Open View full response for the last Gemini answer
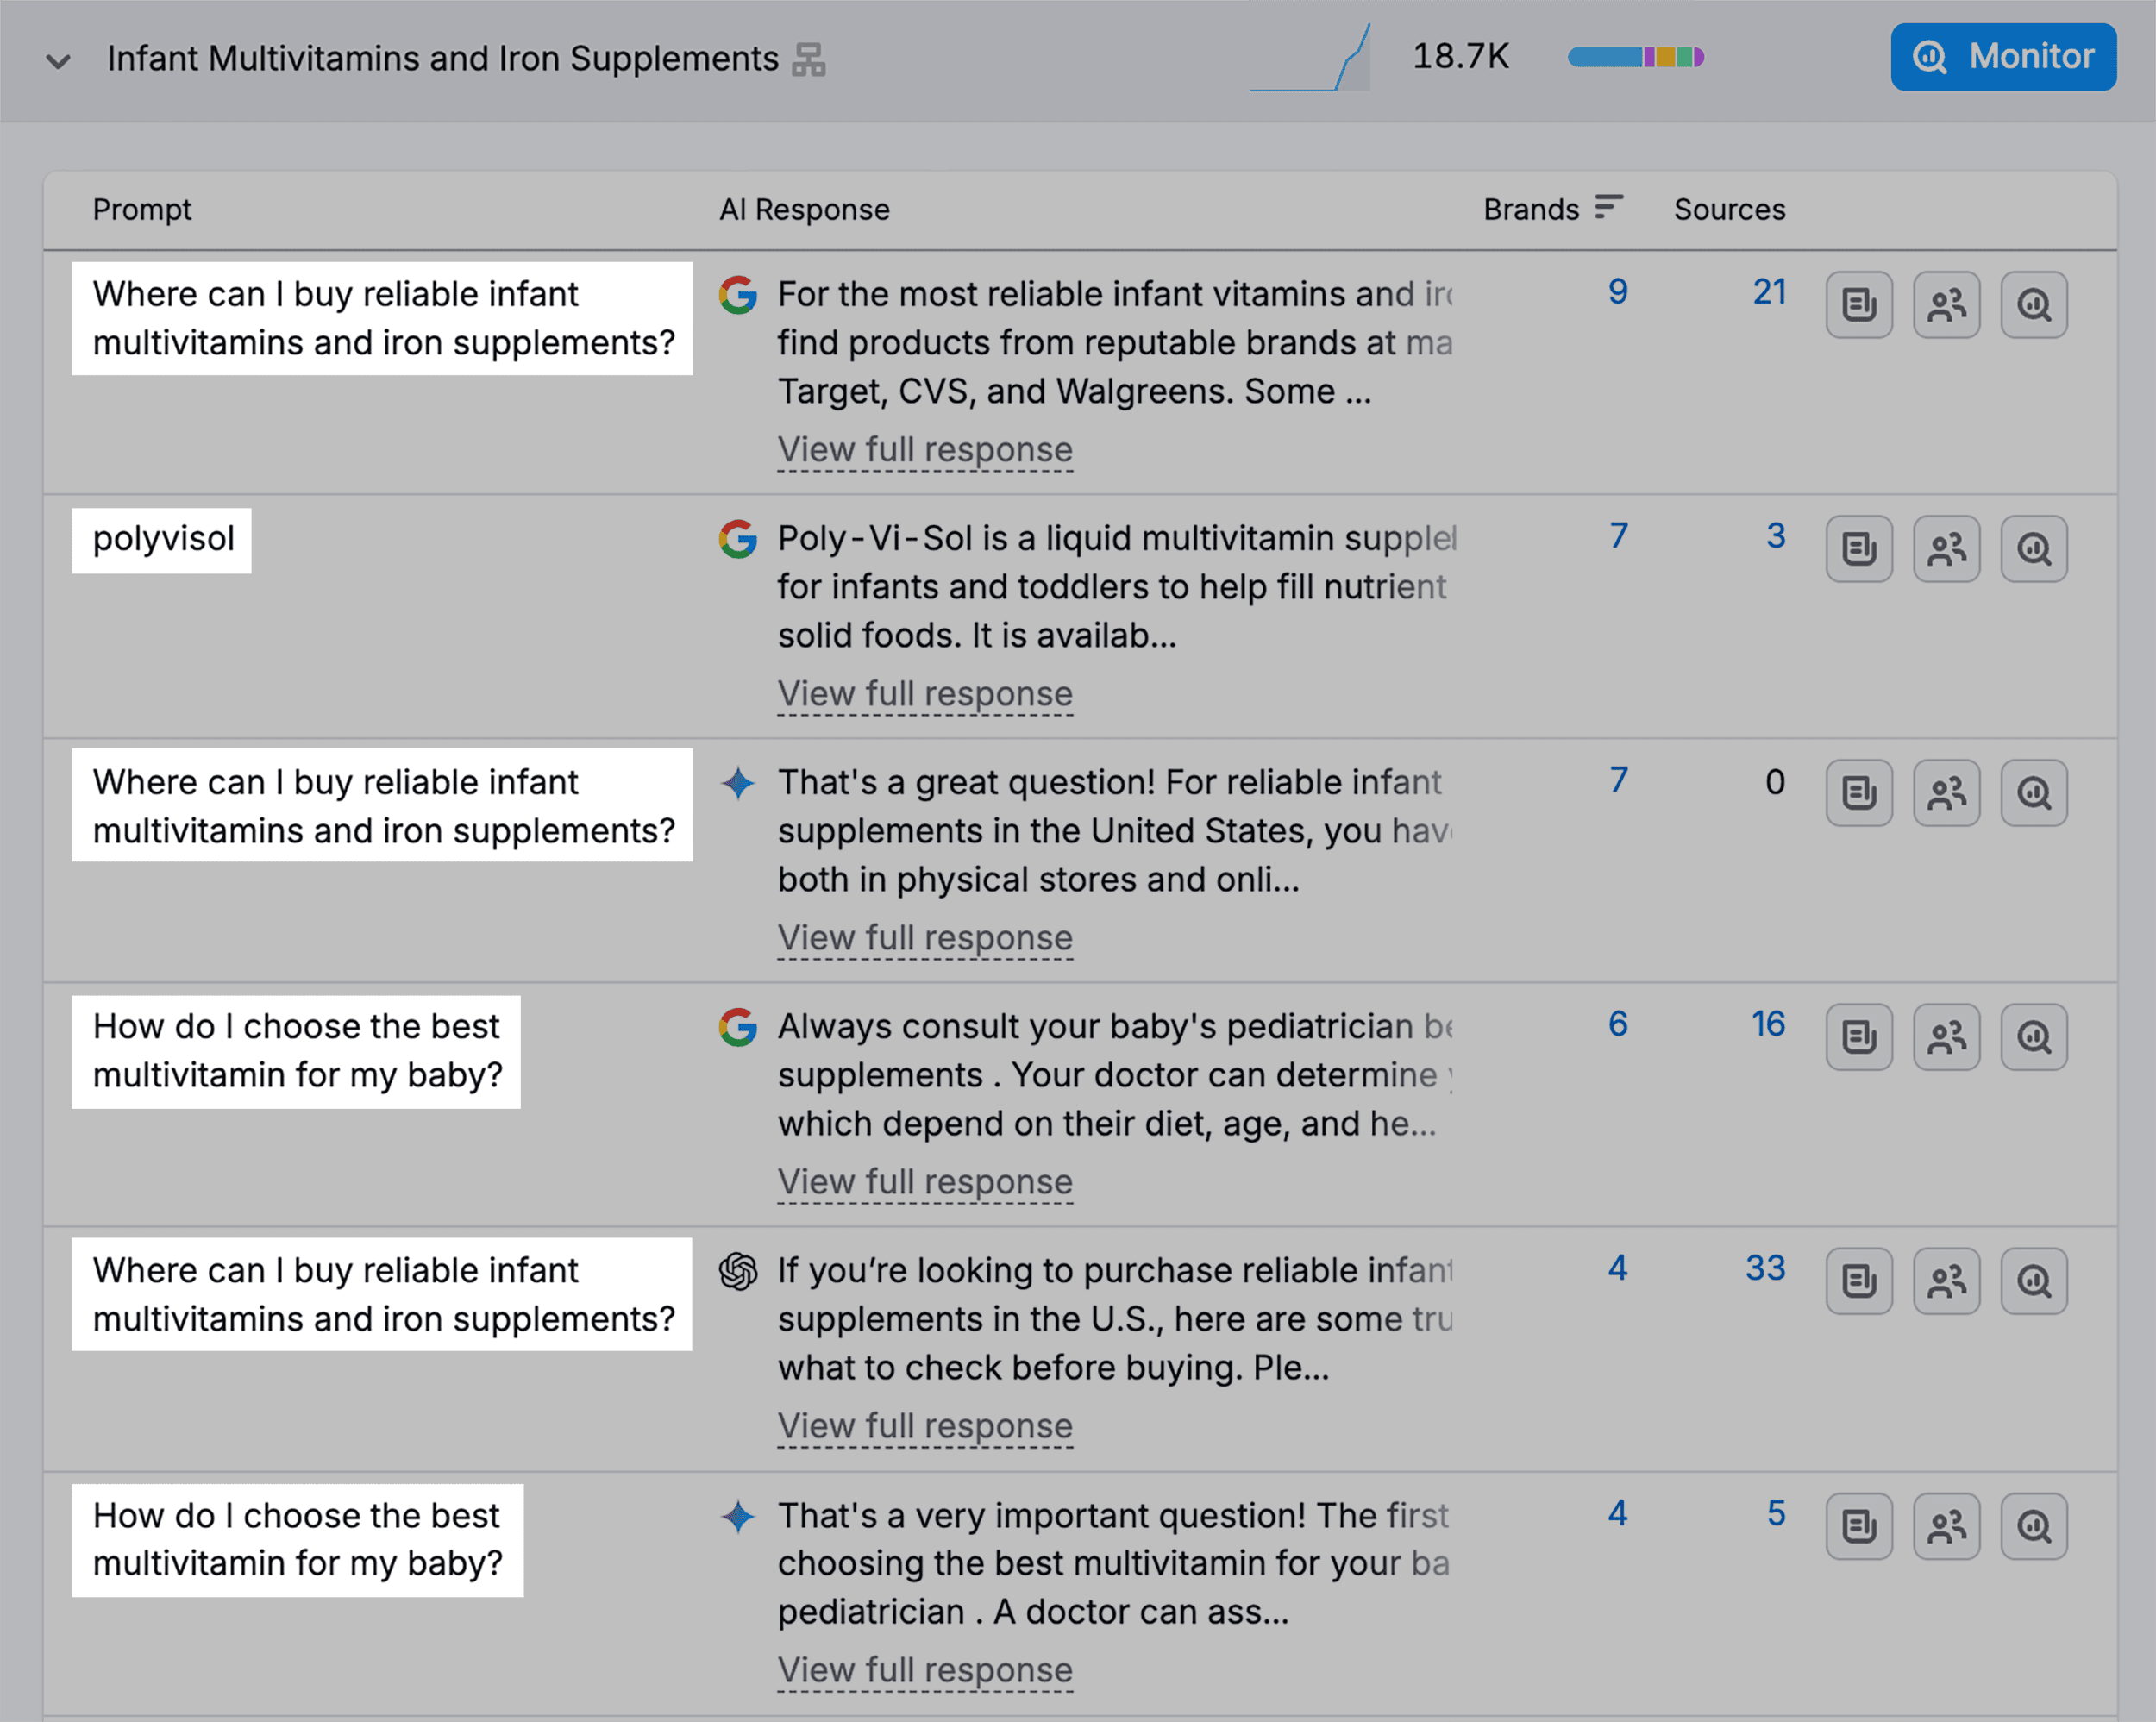The width and height of the screenshot is (2156, 1722). point(925,1669)
